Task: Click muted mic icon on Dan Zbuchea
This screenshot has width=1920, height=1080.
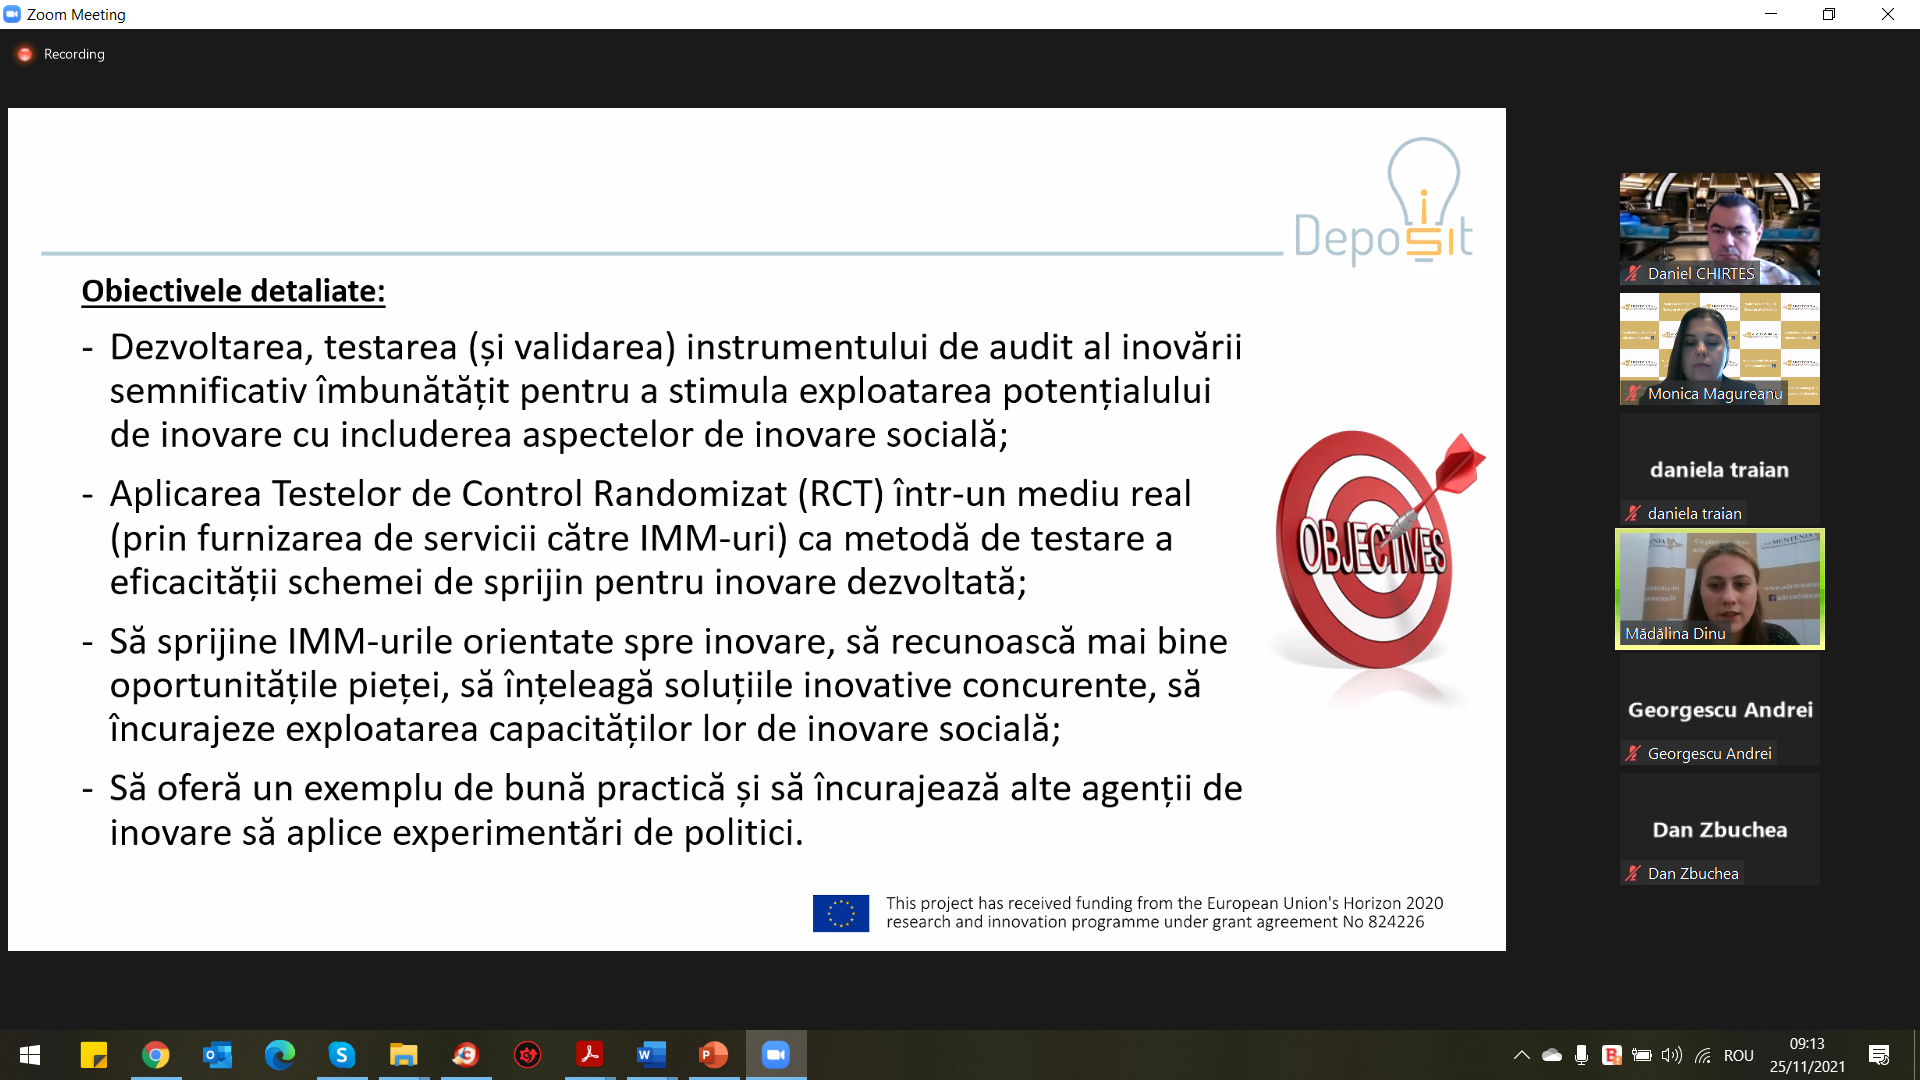Action: [x=1633, y=873]
